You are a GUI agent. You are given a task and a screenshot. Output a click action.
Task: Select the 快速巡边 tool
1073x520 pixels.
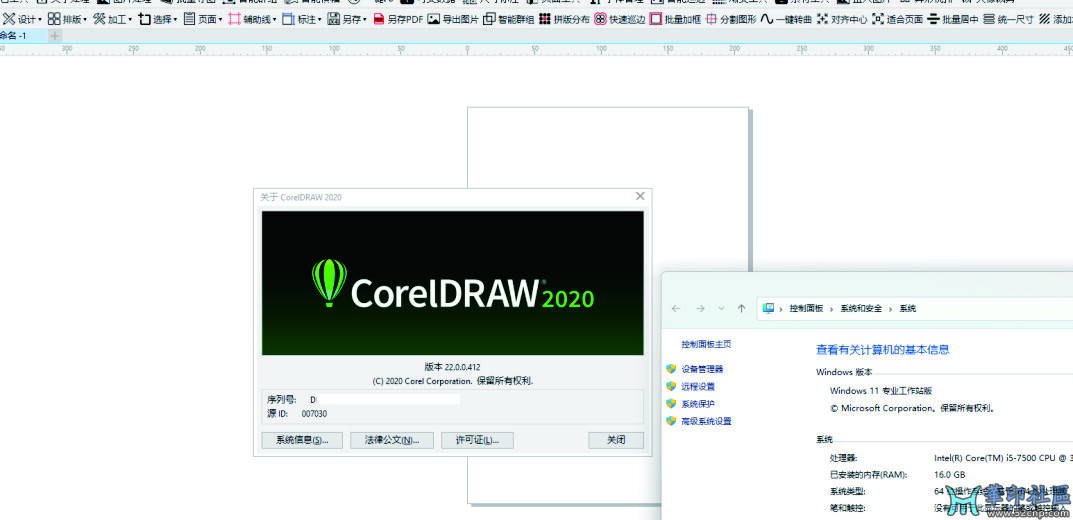(x=619, y=19)
